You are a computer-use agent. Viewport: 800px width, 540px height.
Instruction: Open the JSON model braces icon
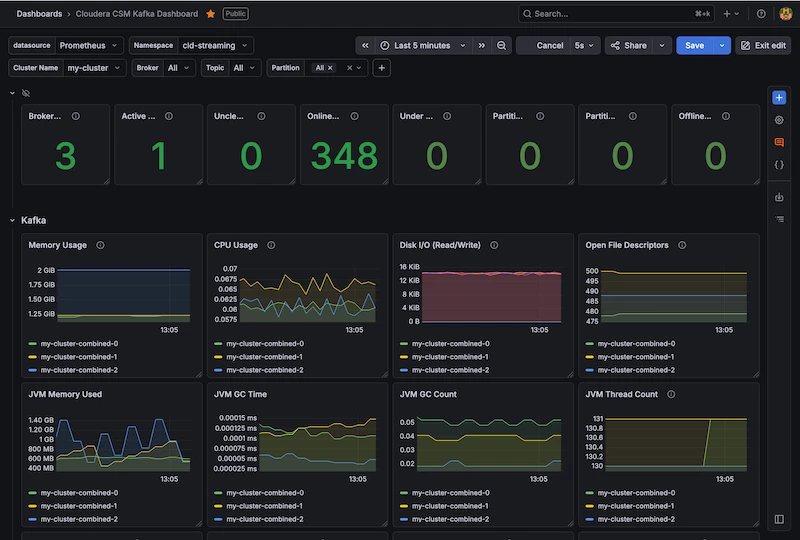tap(779, 165)
